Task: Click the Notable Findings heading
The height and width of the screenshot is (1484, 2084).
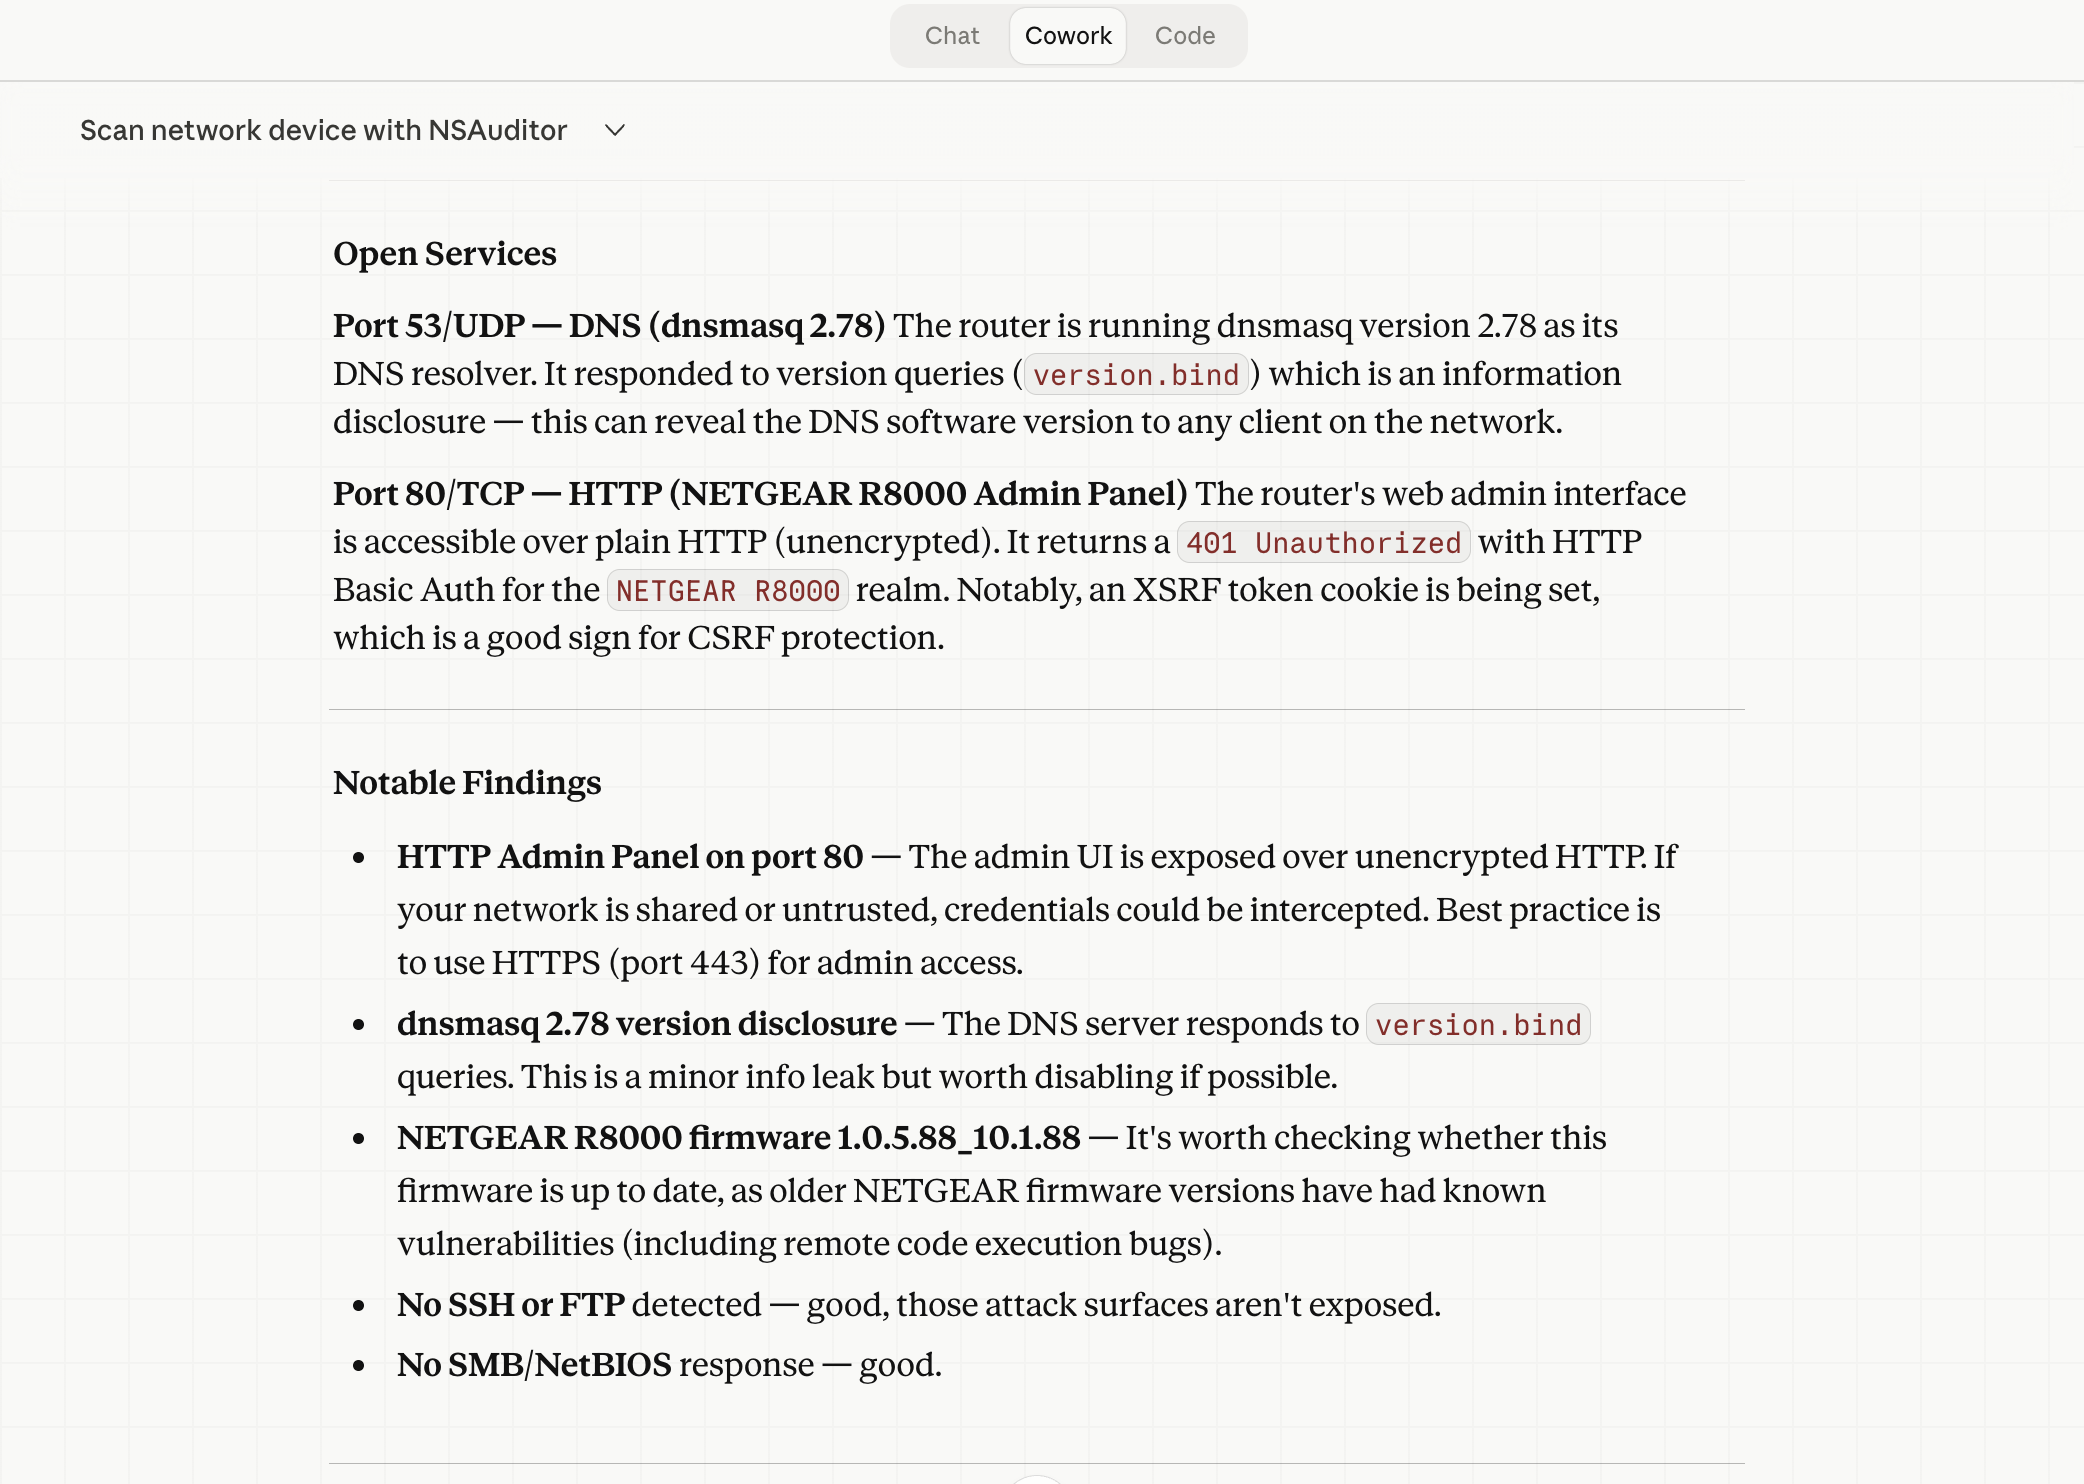Action: [x=467, y=782]
